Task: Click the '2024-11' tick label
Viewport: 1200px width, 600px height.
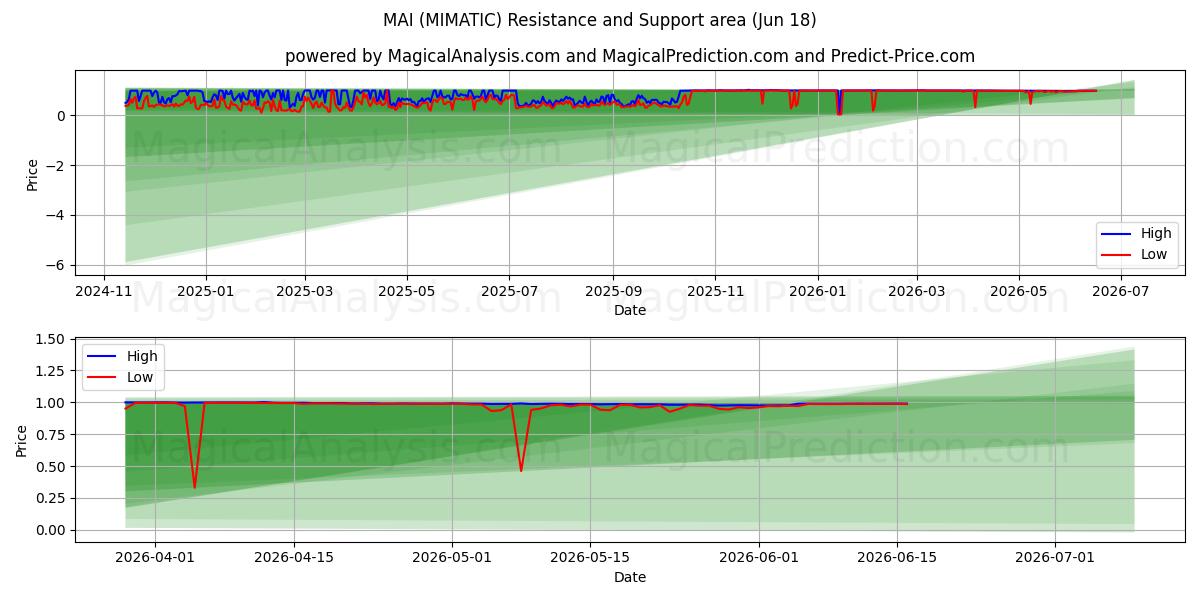Action: coord(104,290)
